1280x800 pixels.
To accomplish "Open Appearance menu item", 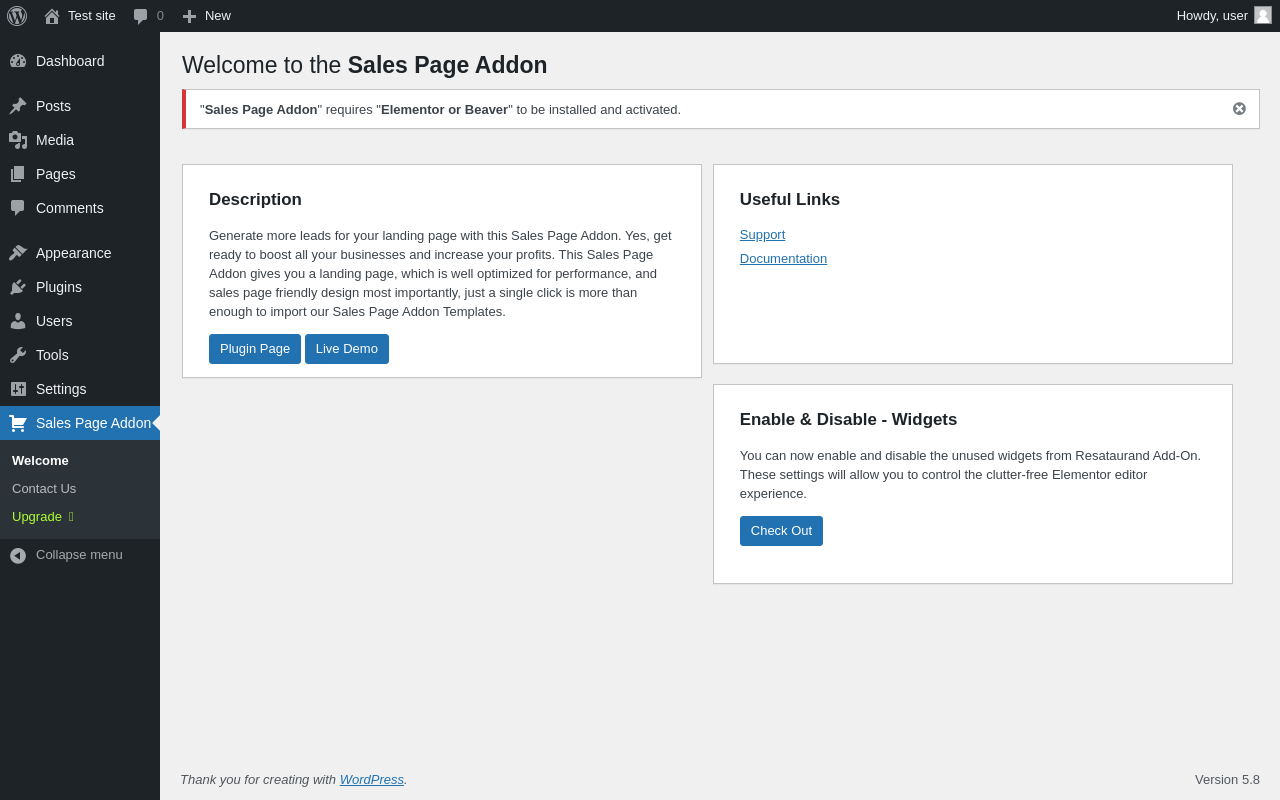I will click(80, 253).
